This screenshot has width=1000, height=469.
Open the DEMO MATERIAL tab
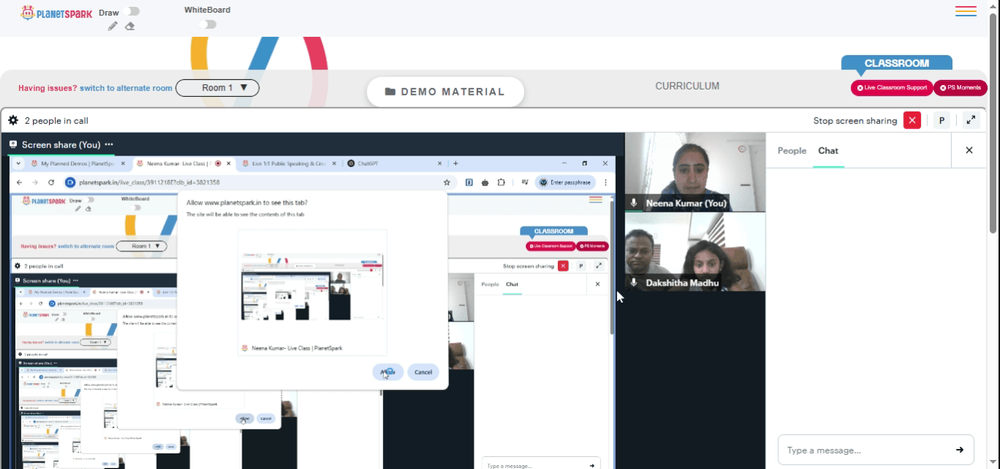pos(445,92)
